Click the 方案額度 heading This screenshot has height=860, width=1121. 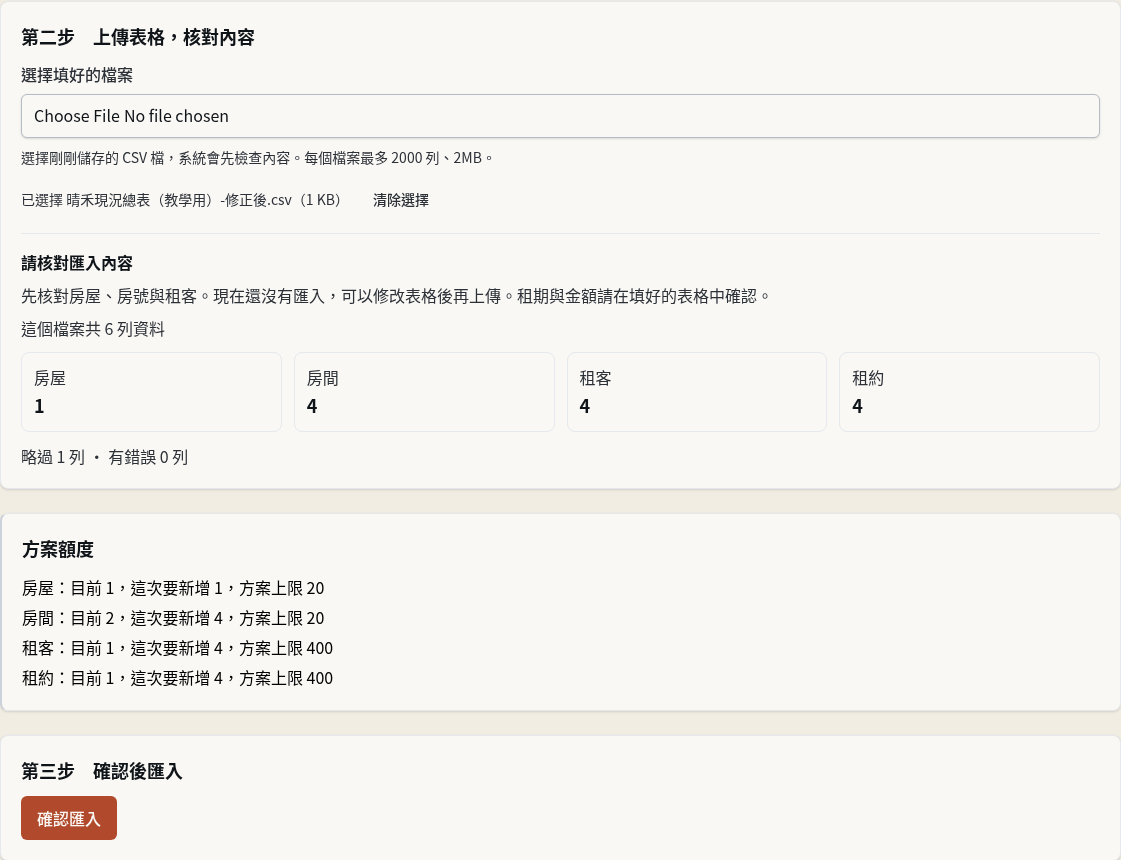pos(58,550)
